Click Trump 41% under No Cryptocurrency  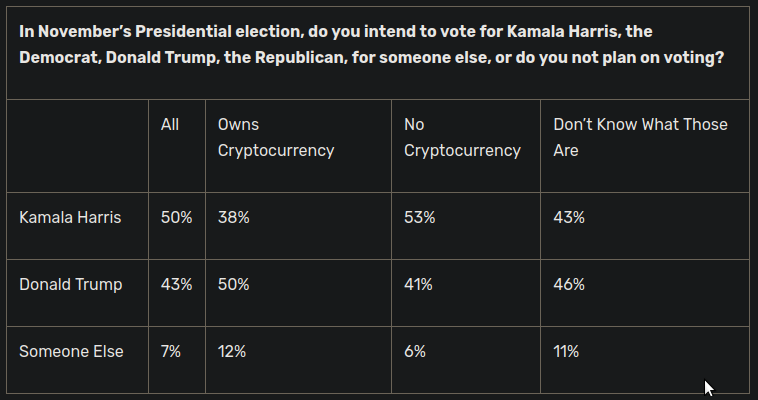tap(418, 285)
